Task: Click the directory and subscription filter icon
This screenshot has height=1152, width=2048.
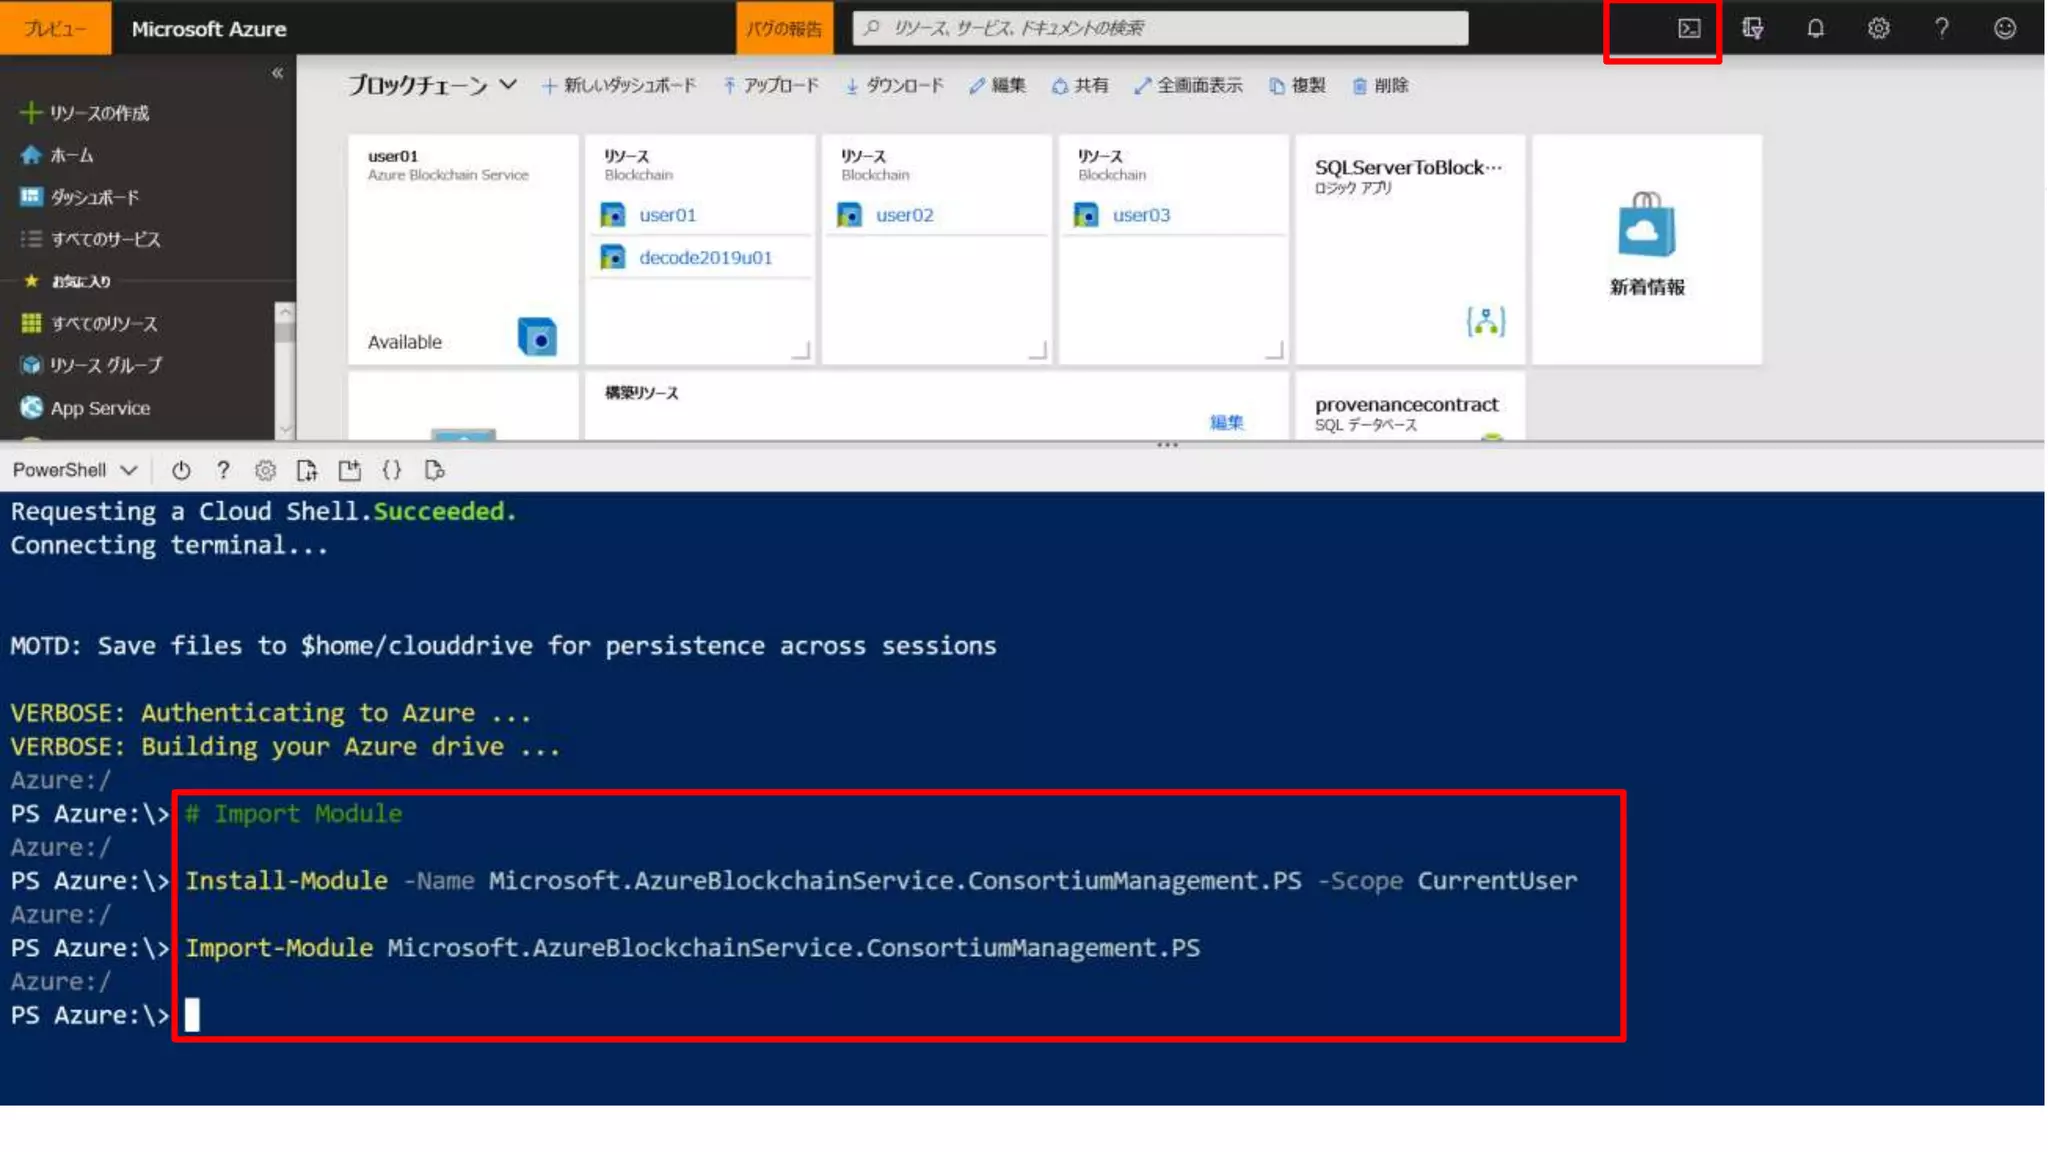Action: [1752, 29]
